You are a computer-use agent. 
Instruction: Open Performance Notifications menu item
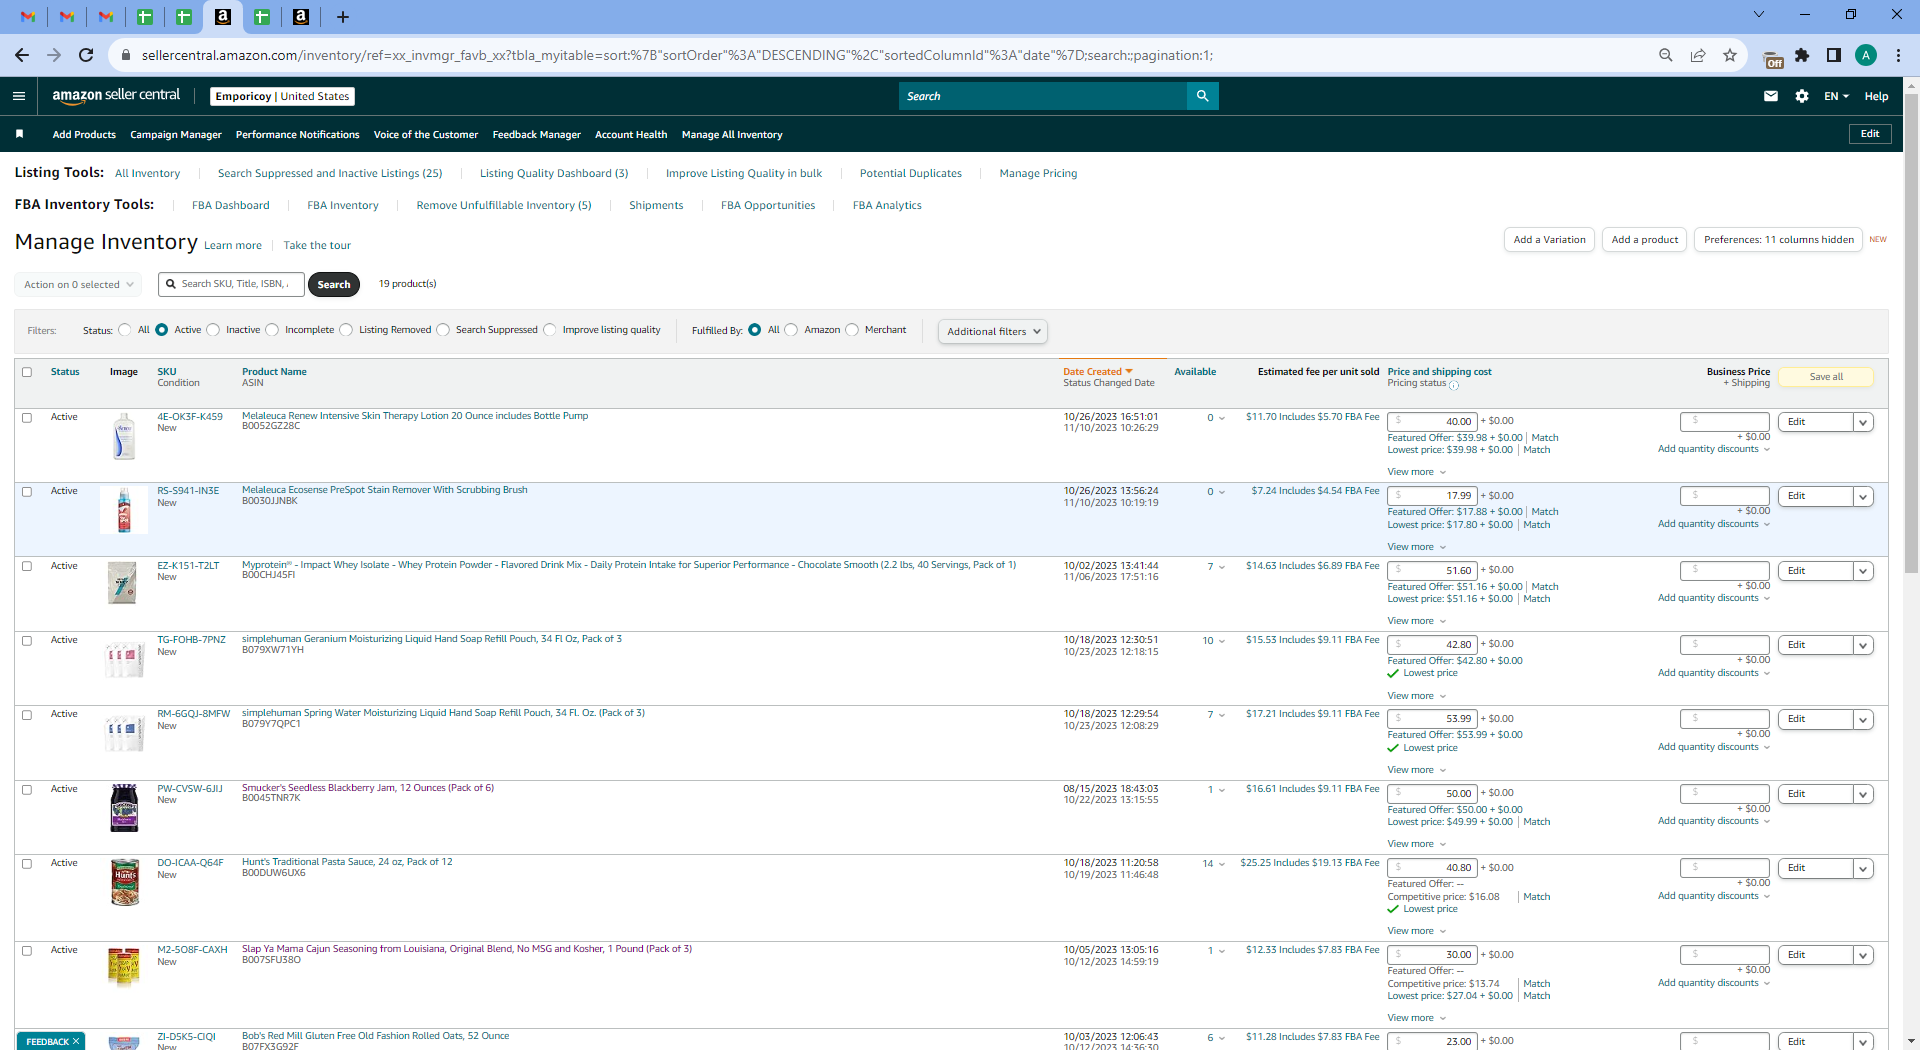click(298, 135)
